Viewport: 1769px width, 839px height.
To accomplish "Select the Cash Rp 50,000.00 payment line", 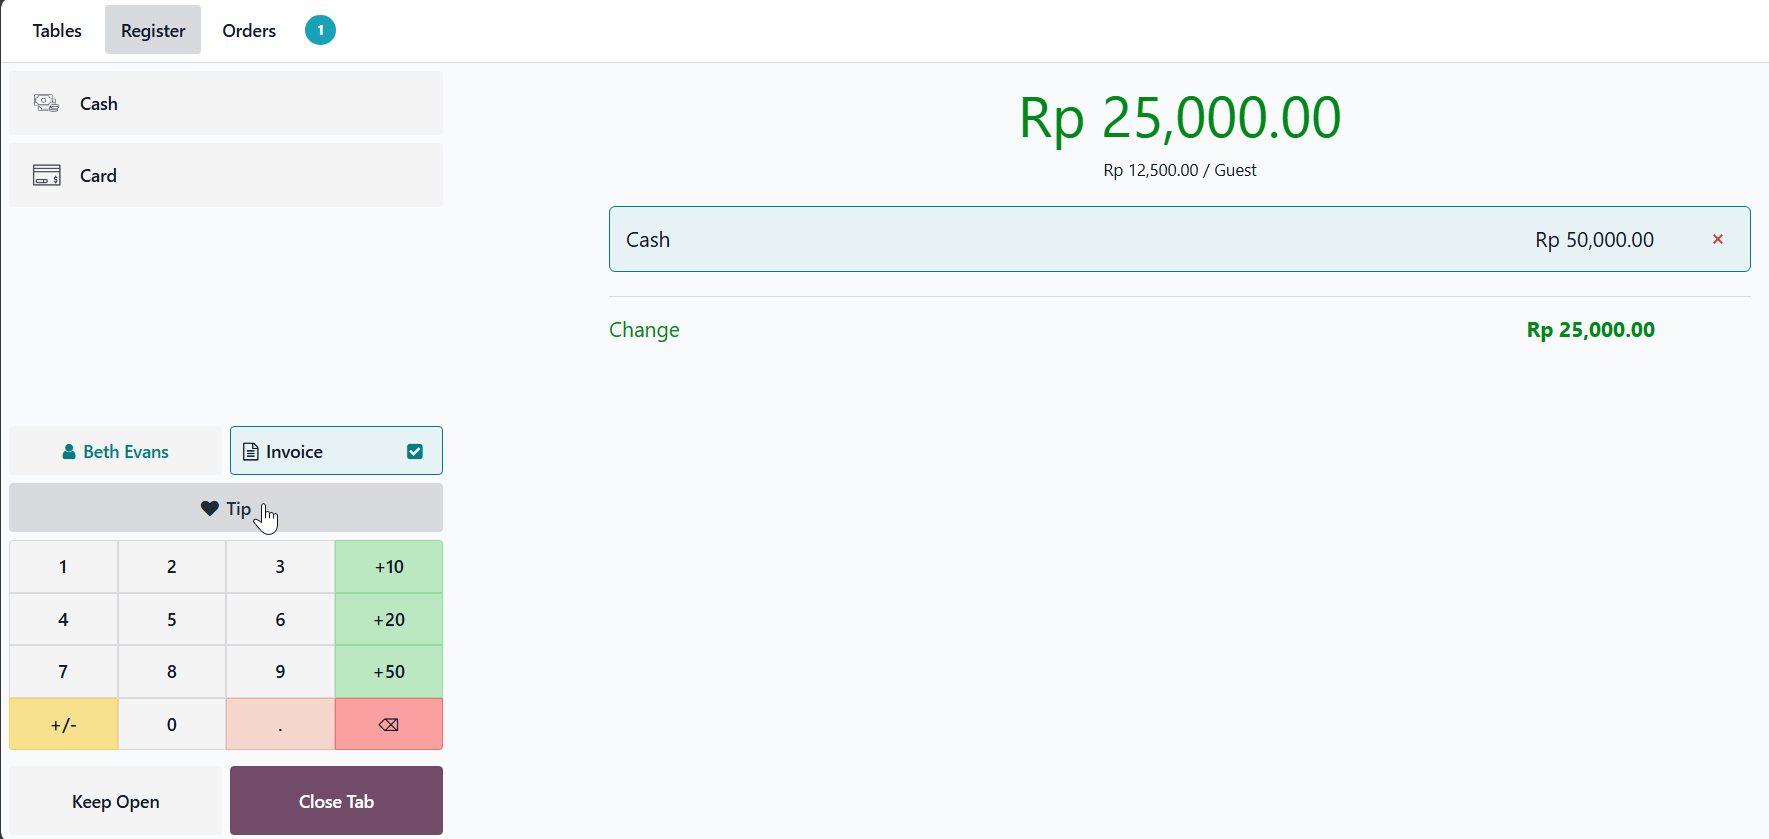I will 1100,239.
